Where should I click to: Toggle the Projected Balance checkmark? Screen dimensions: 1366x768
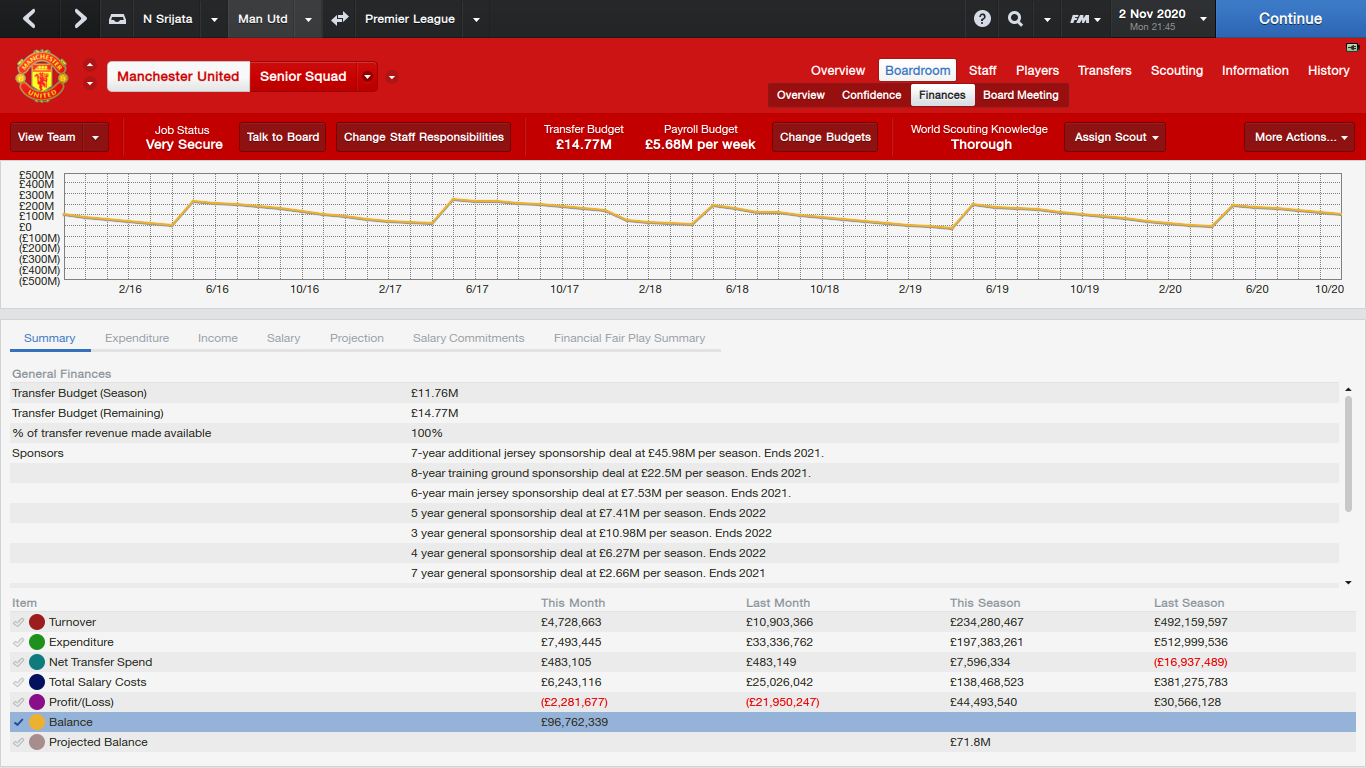point(19,742)
